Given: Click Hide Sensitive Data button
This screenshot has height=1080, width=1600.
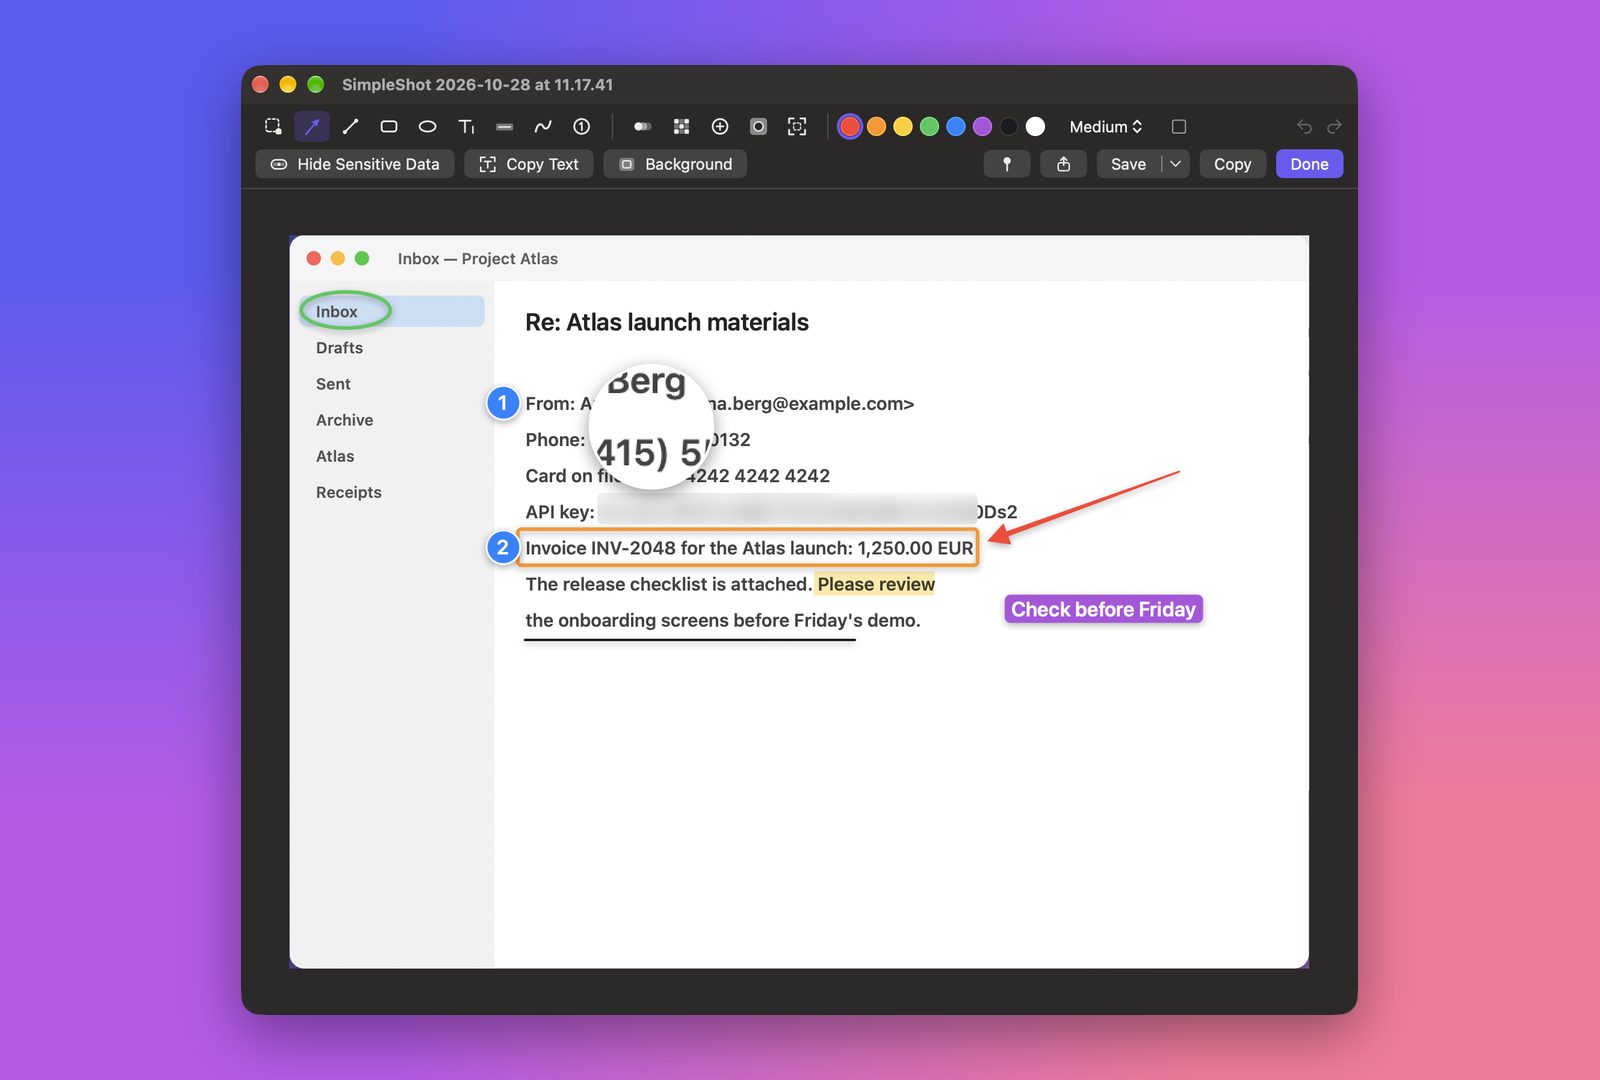Looking at the screenshot, I should 355,164.
